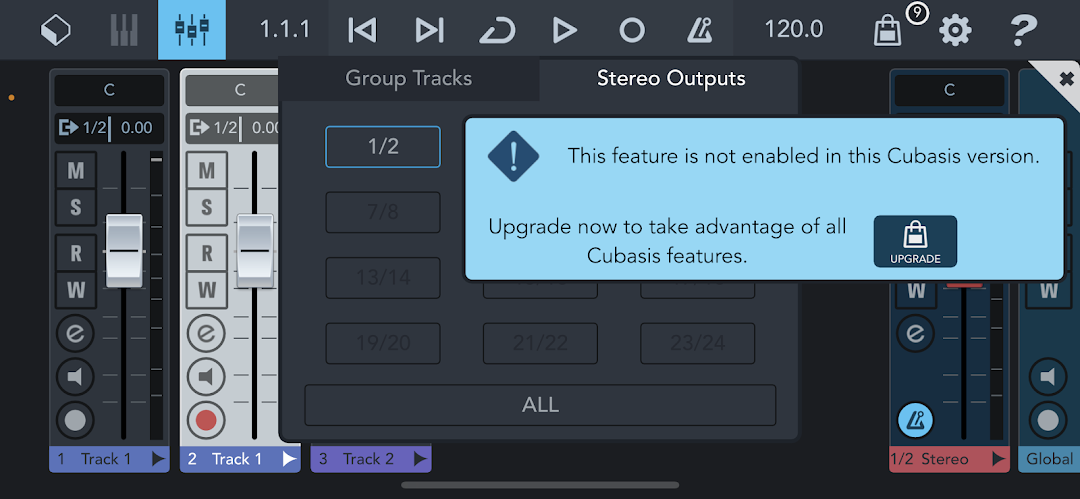Open the help question mark icon

click(x=1023, y=30)
